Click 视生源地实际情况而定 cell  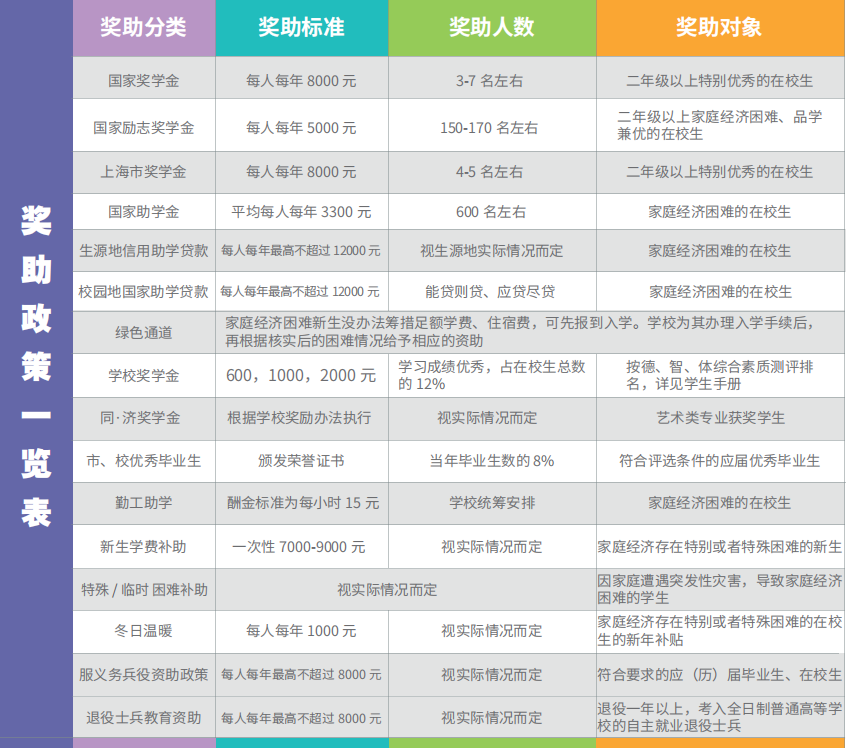pyautogui.click(x=492, y=251)
